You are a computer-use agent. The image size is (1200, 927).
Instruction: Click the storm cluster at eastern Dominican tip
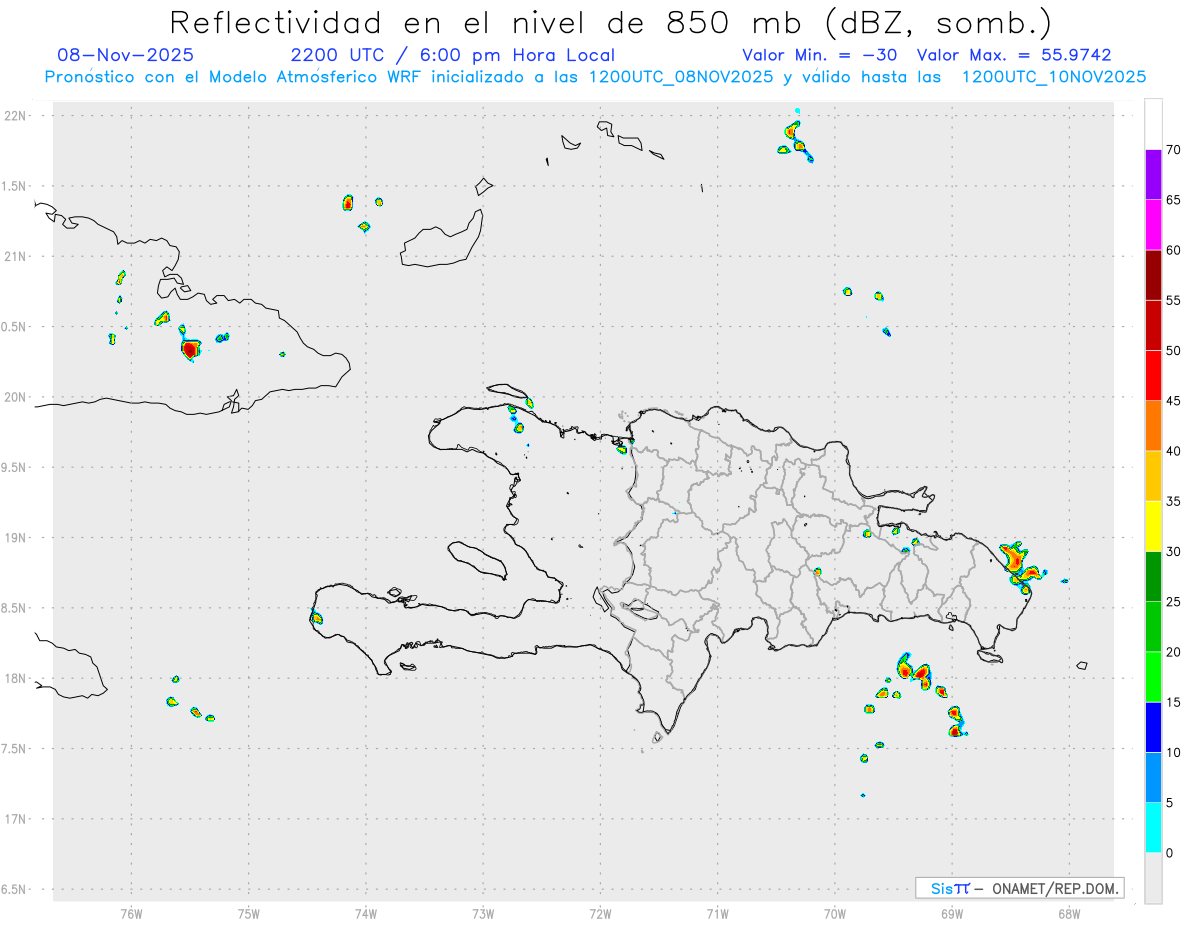[x=1021, y=566]
